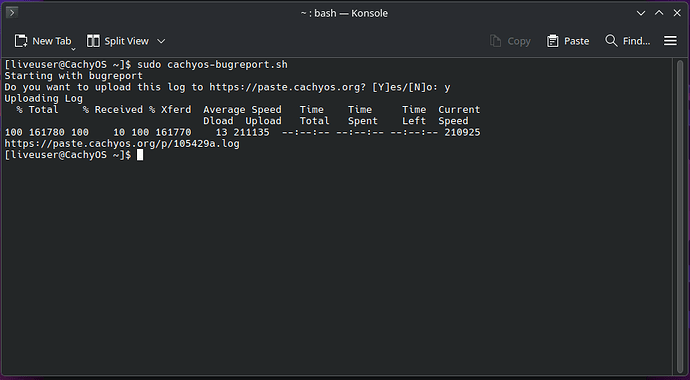Click the '~ : bash — Konsole' window title
The height and width of the screenshot is (380, 690).
coord(344,13)
